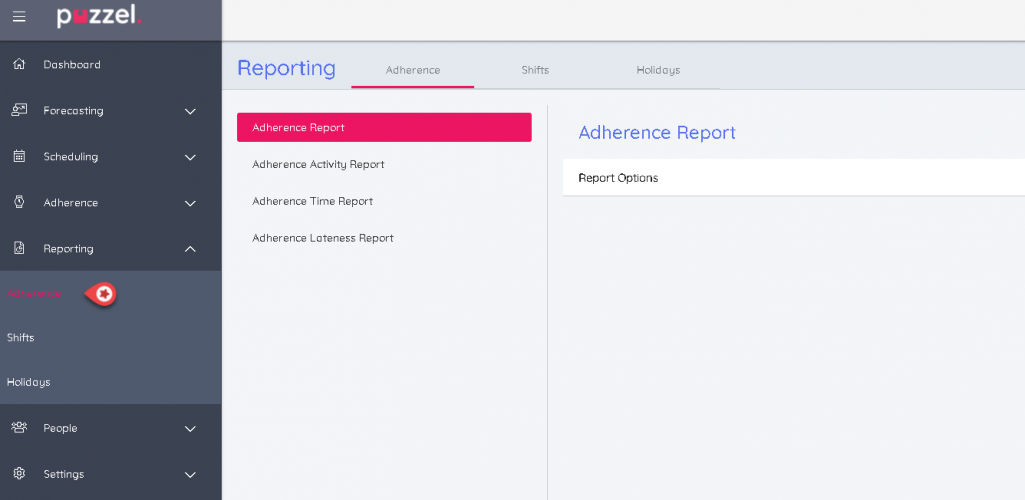
Task: Expand the Report Options panel
Action: coord(618,178)
